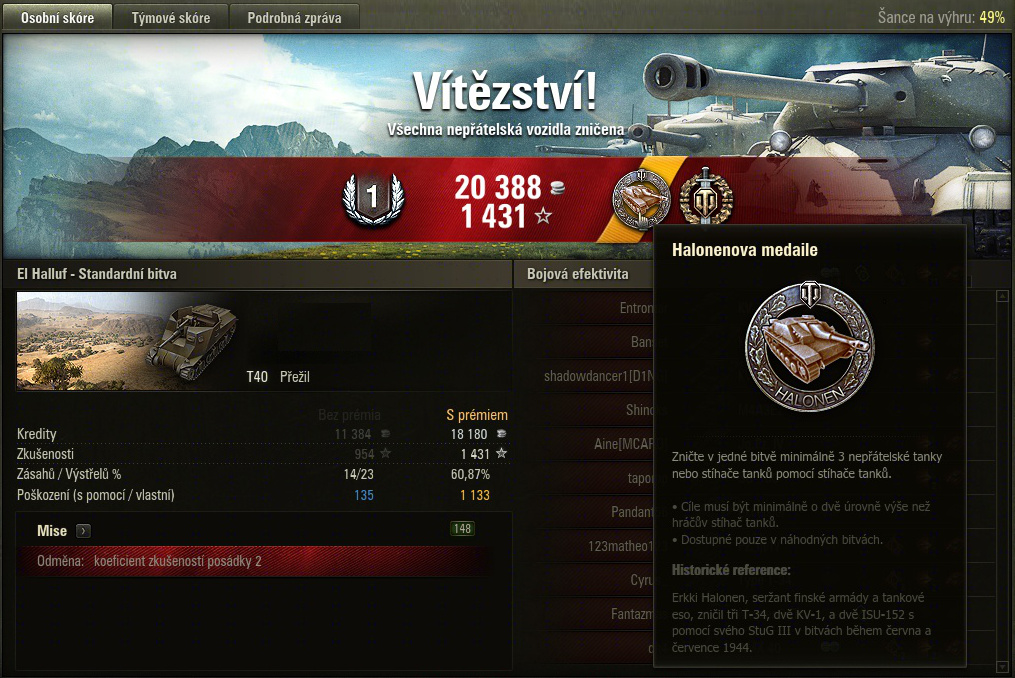Click the credits coin icon beside 20 388
The image size is (1015, 678).
pyautogui.click(x=557, y=188)
